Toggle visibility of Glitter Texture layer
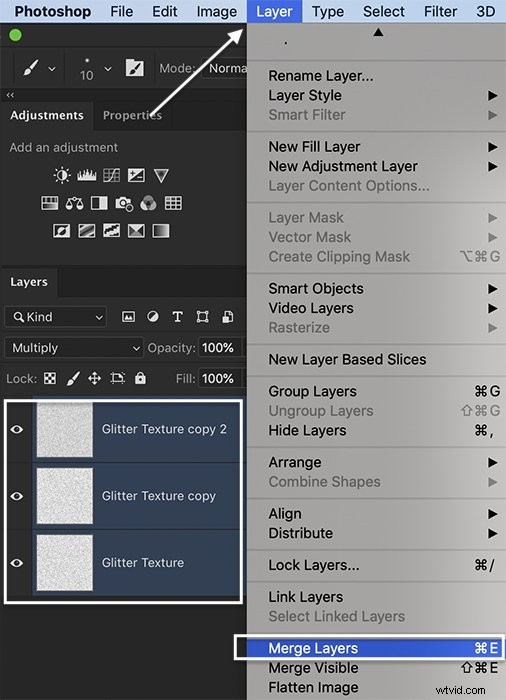 tap(17, 563)
